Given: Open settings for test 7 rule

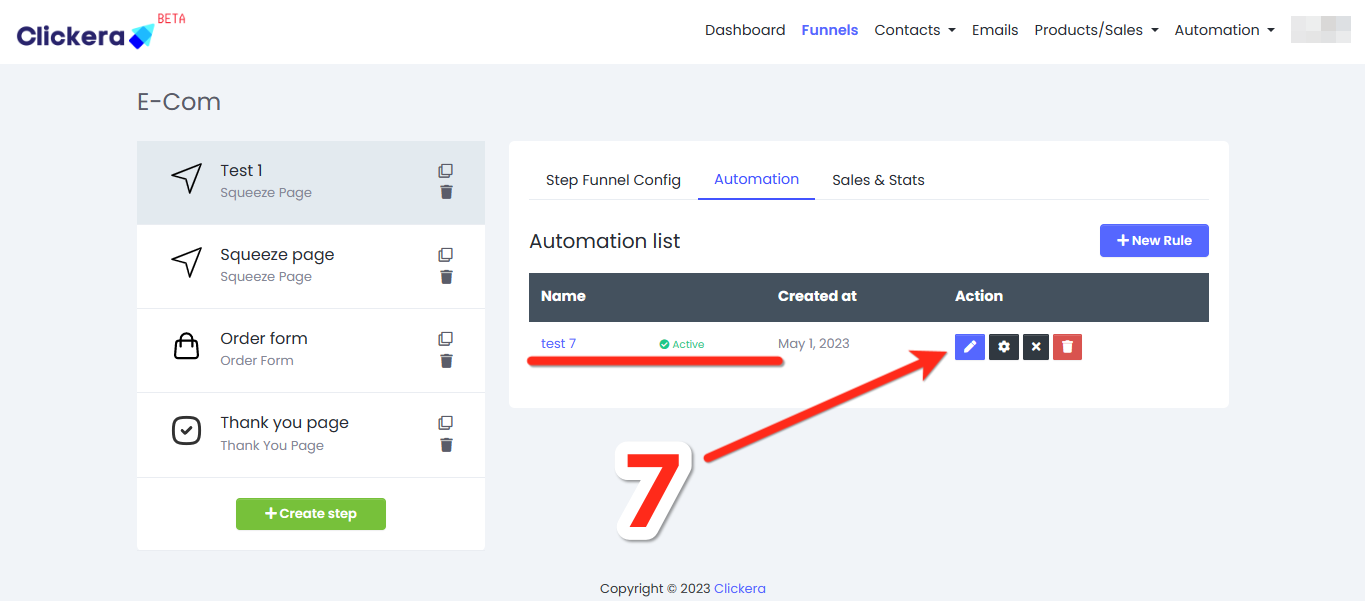Looking at the screenshot, I should point(1004,347).
